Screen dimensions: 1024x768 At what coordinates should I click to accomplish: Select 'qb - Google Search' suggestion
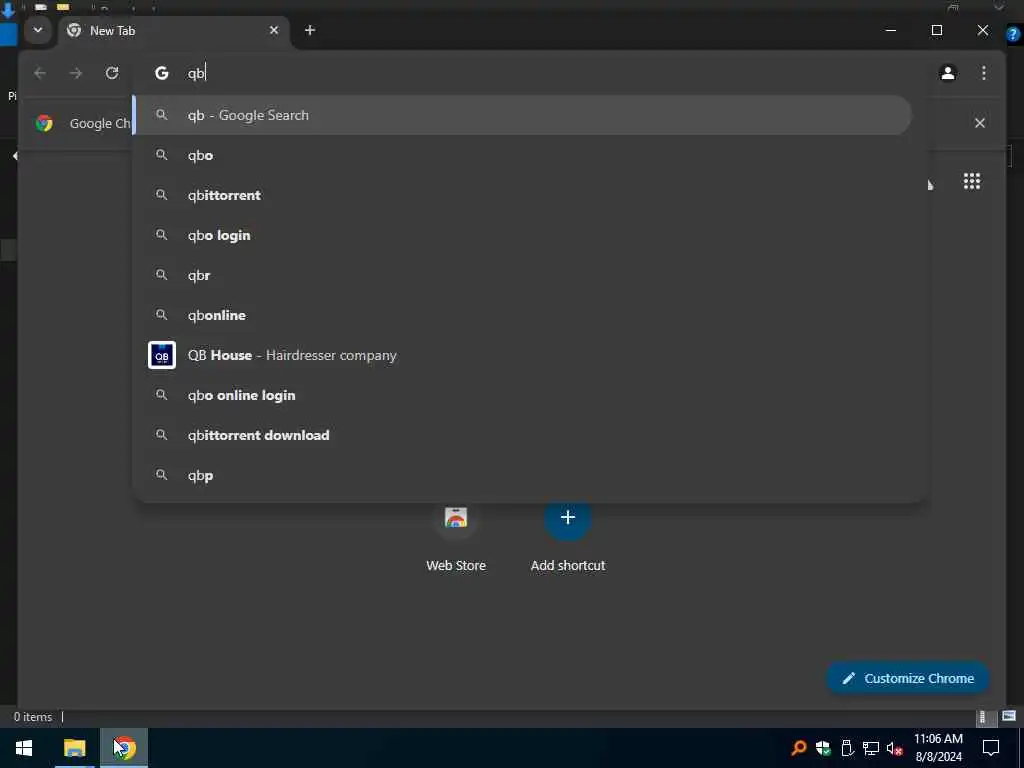click(522, 116)
